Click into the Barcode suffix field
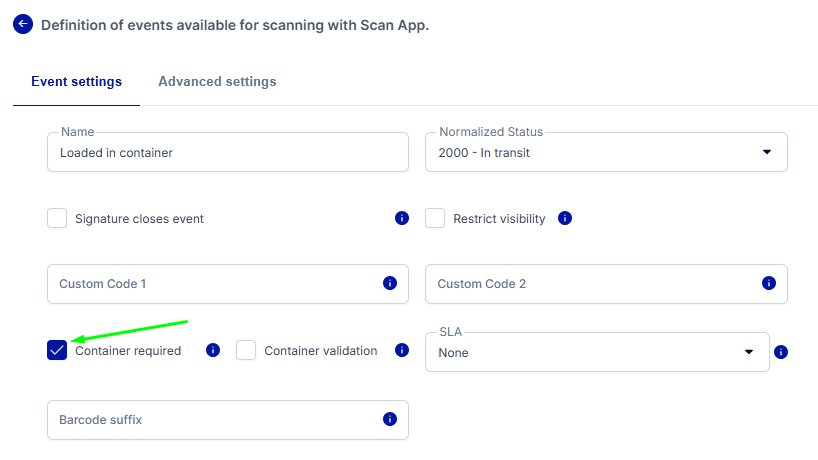 tap(210, 420)
